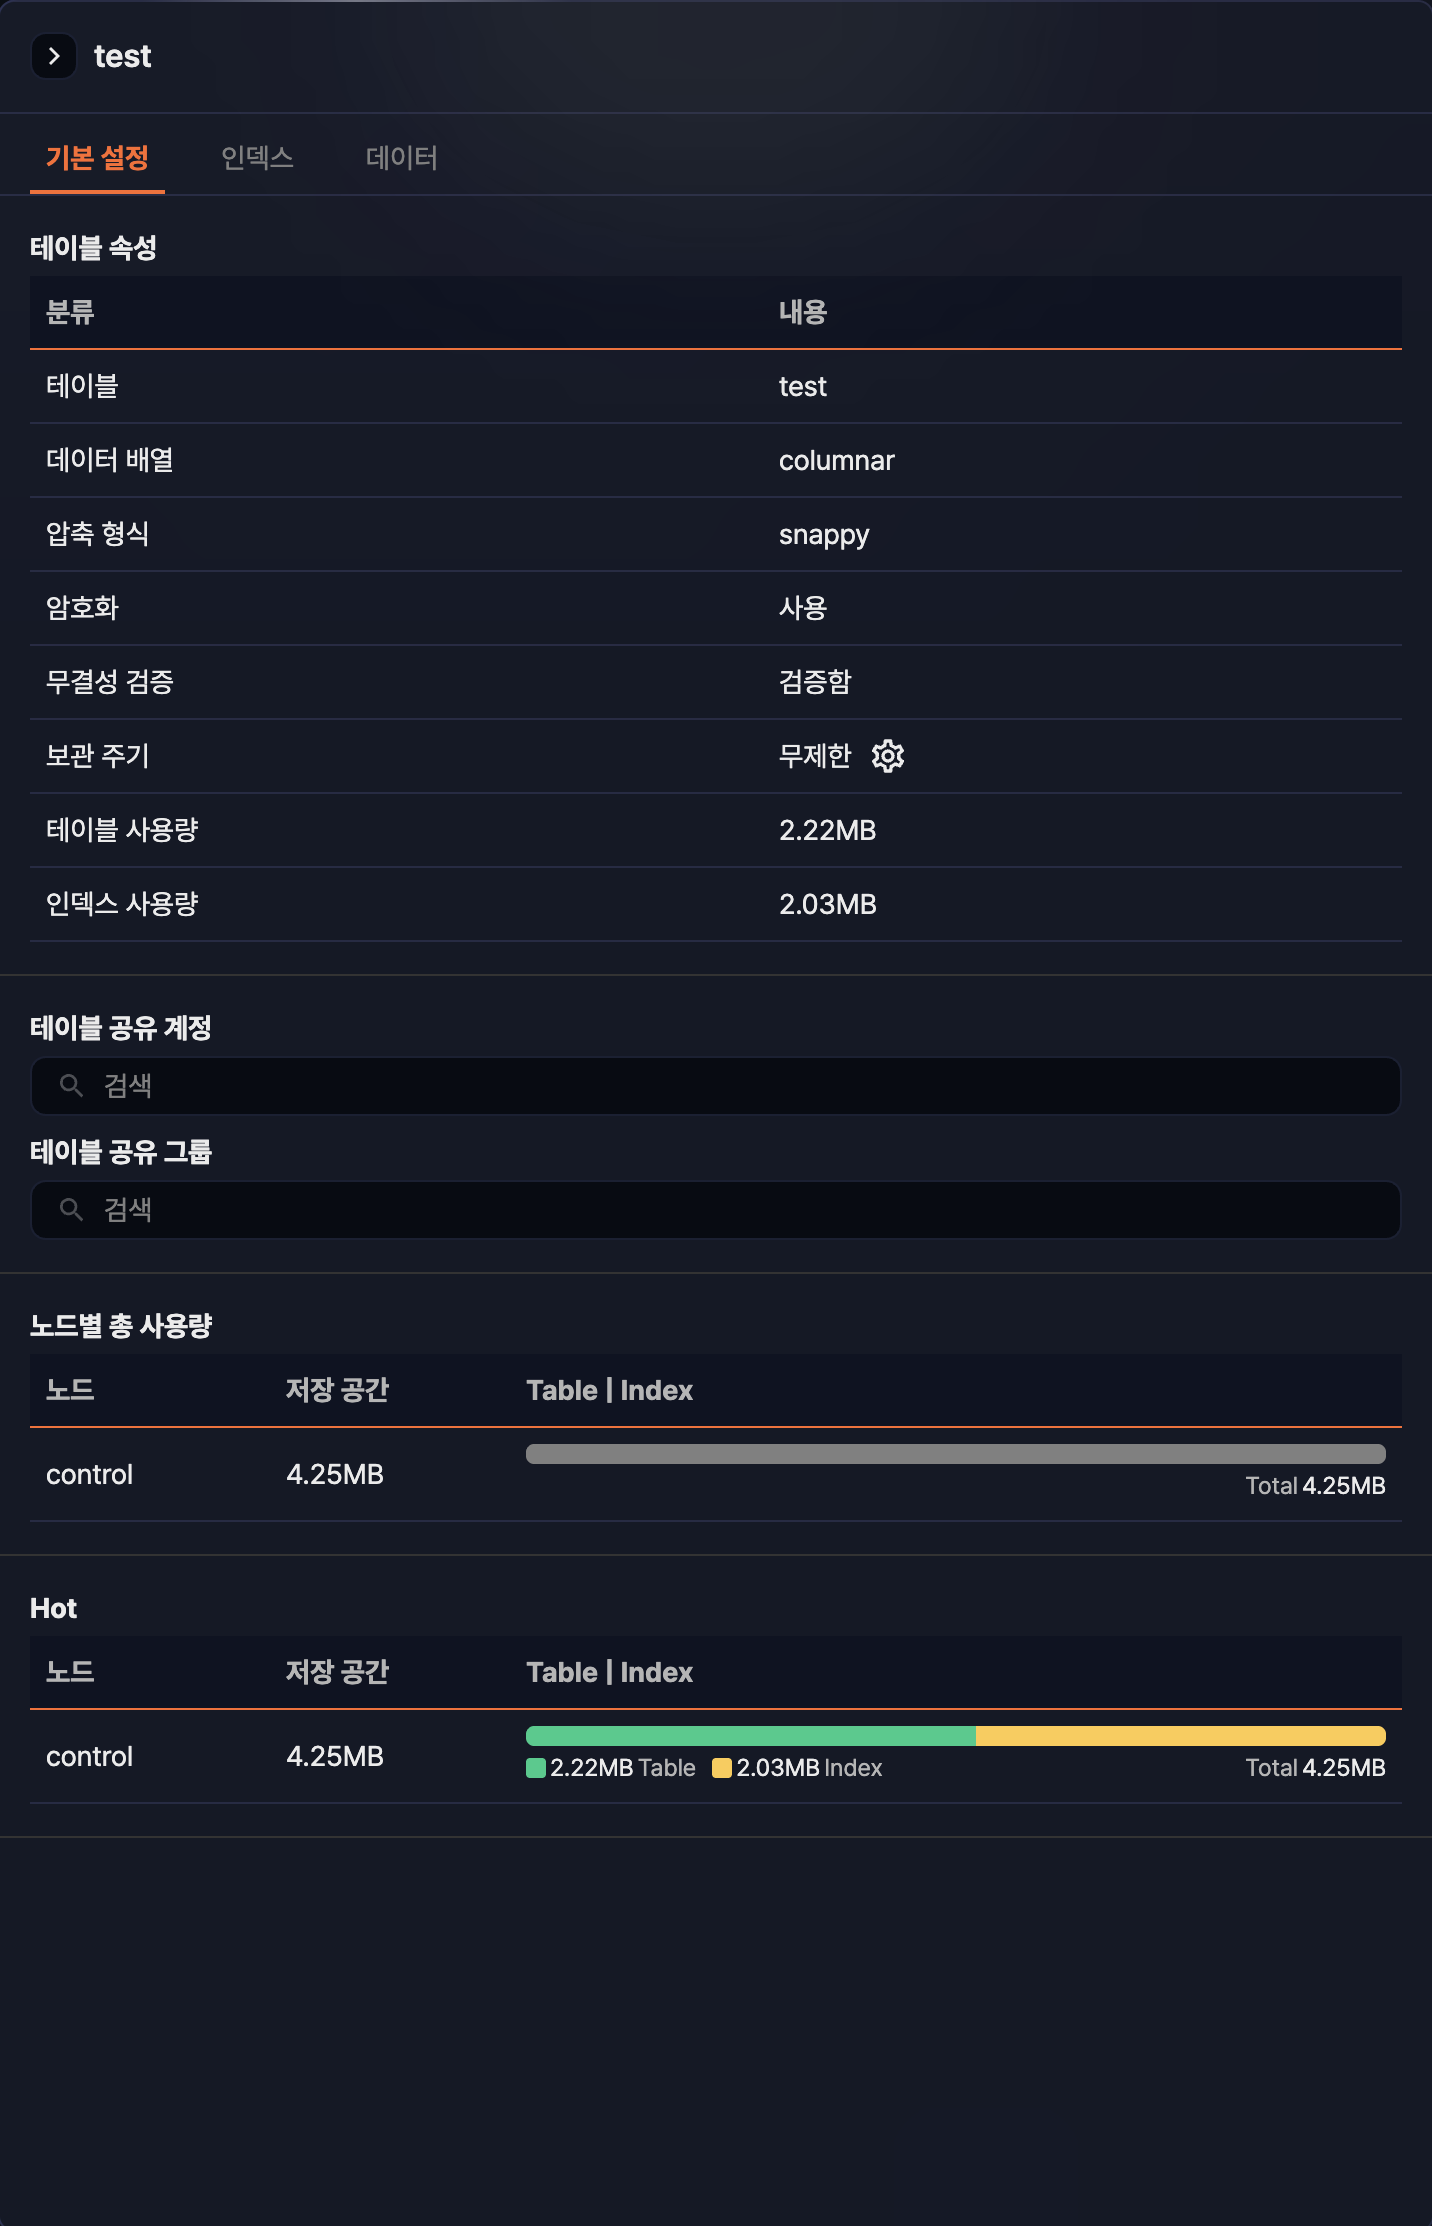The image size is (1432, 2226).
Task: Switch to the 인덱스 tab
Action: pyautogui.click(x=257, y=158)
